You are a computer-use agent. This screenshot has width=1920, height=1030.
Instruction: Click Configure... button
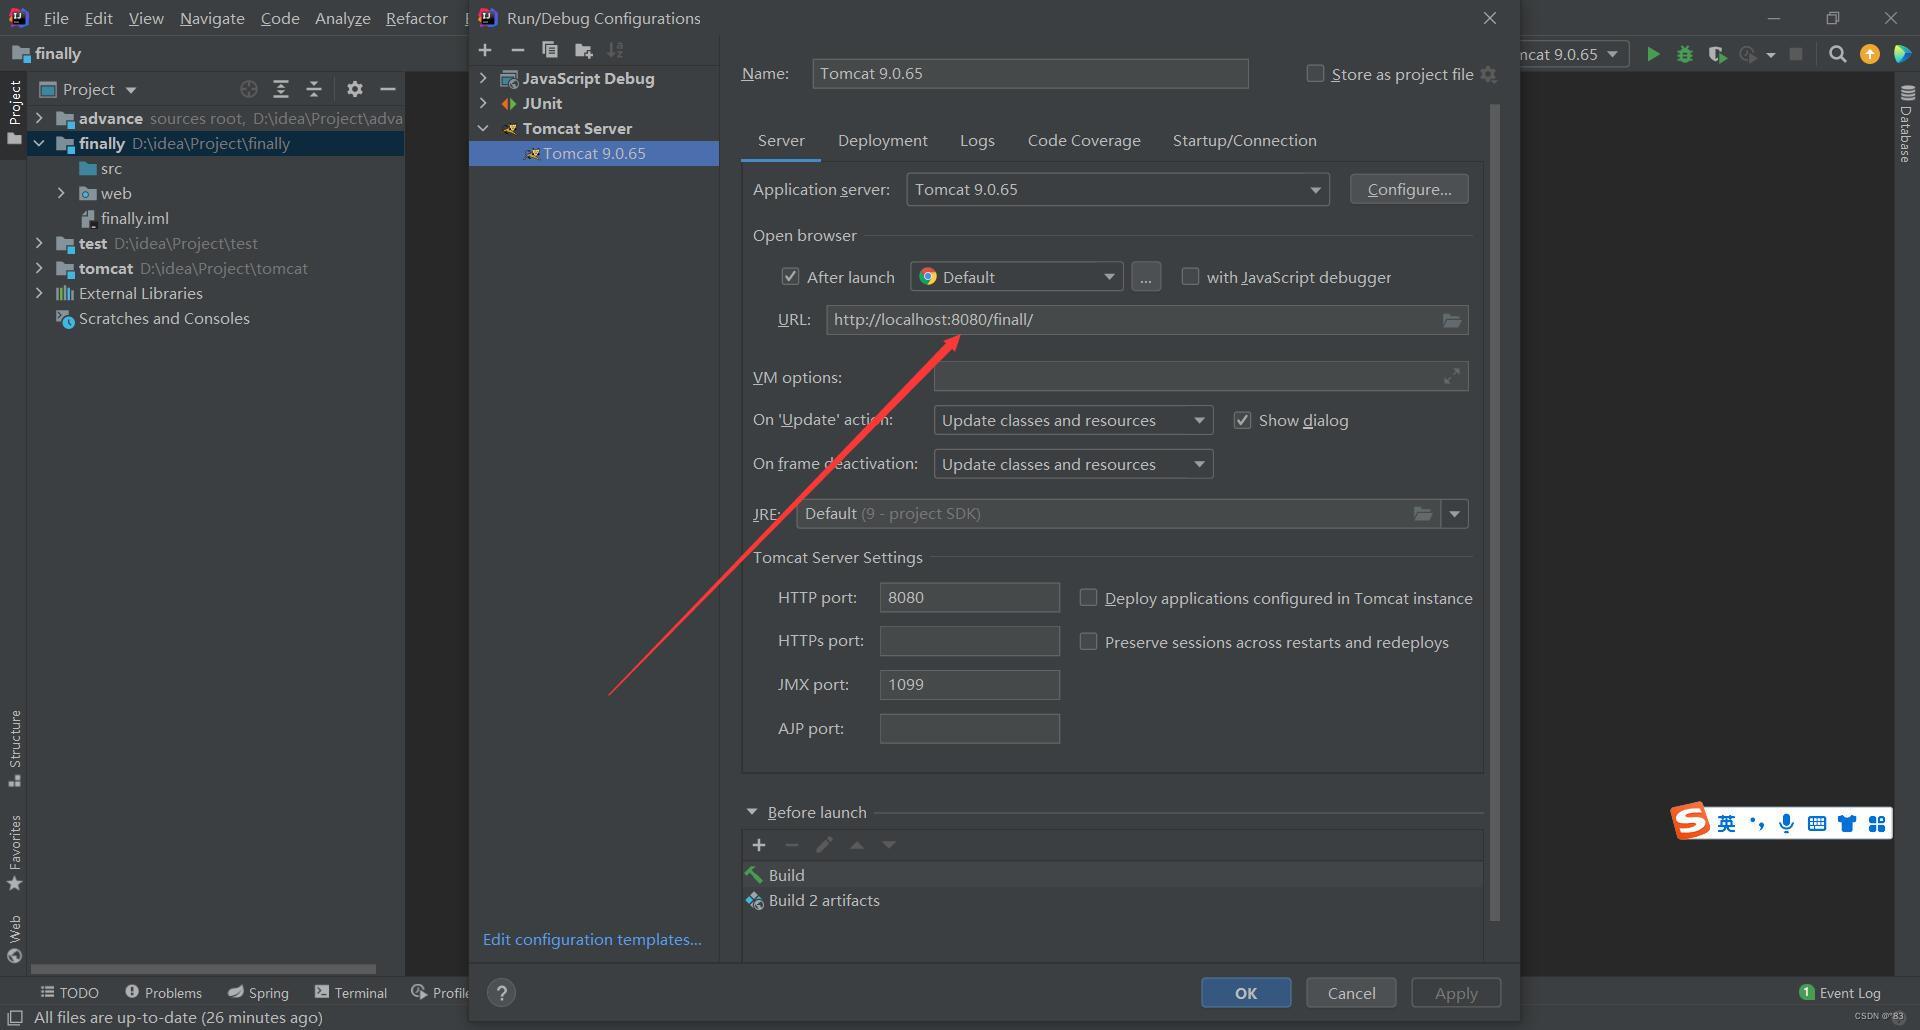(1409, 190)
